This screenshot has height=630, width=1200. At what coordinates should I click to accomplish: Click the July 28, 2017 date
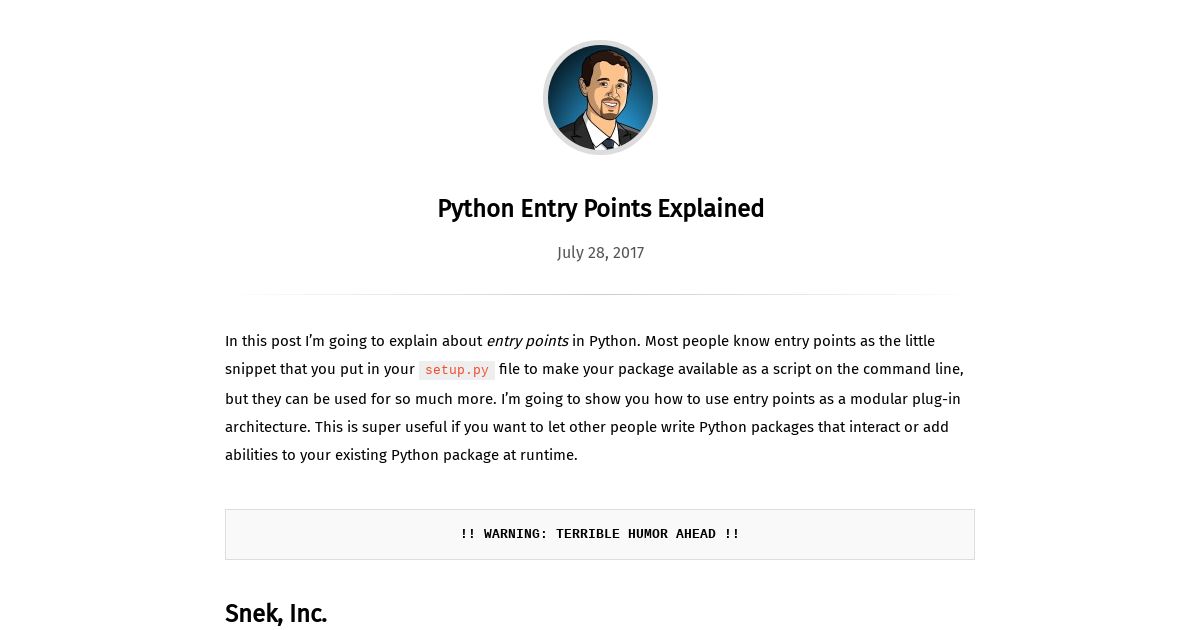pos(600,253)
